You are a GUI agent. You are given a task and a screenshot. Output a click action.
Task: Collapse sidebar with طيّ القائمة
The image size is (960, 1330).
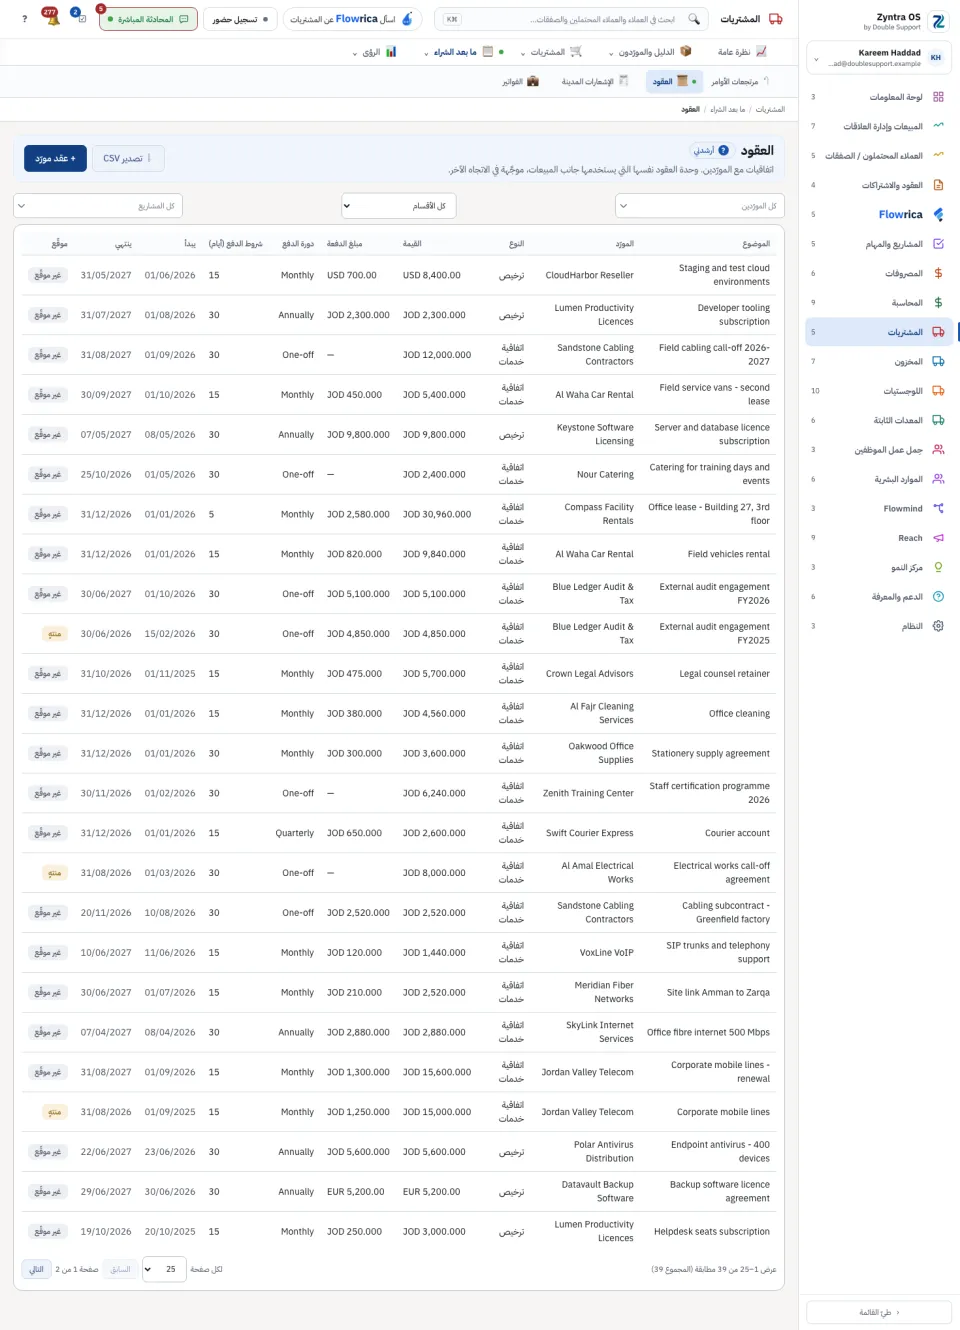pos(879,1312)
